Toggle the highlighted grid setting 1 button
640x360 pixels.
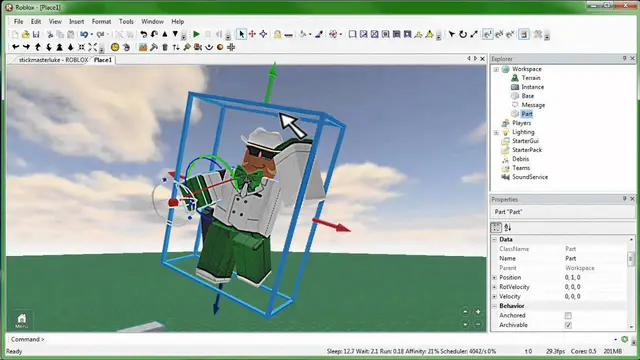pyautogui.click(x=487, y=34)
